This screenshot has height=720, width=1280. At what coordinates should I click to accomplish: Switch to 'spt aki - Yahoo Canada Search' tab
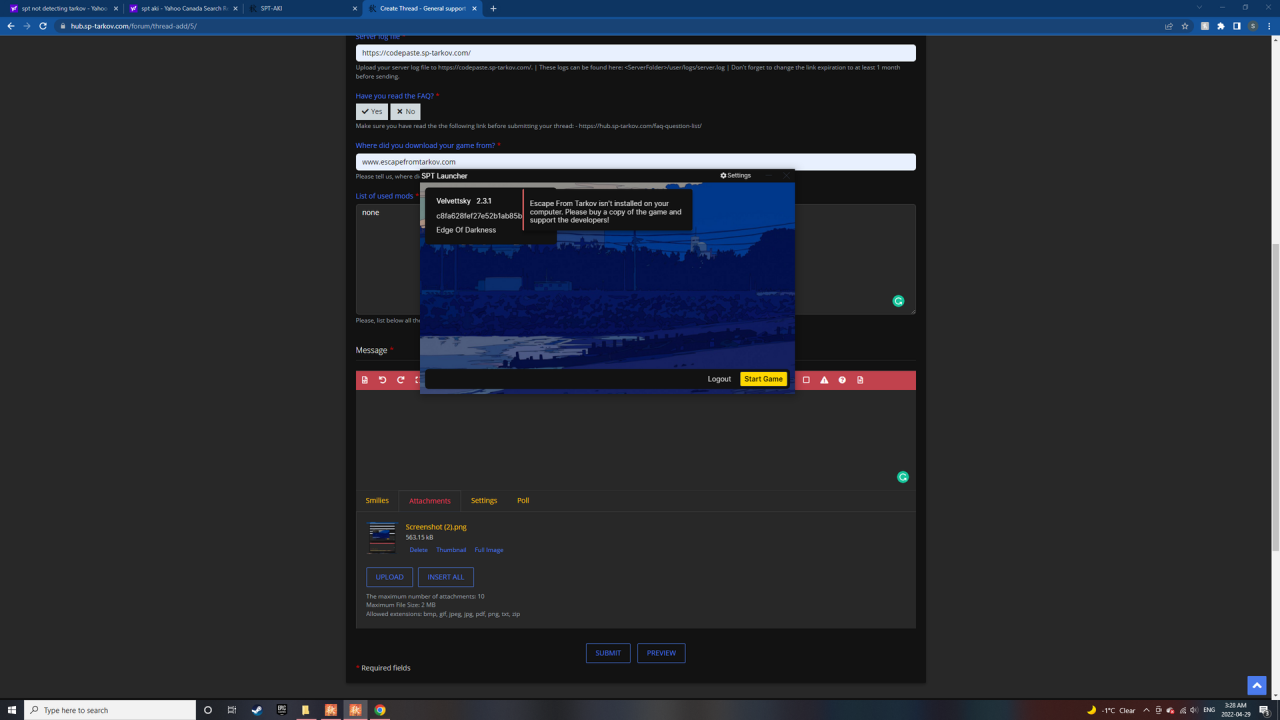point(182,8)
